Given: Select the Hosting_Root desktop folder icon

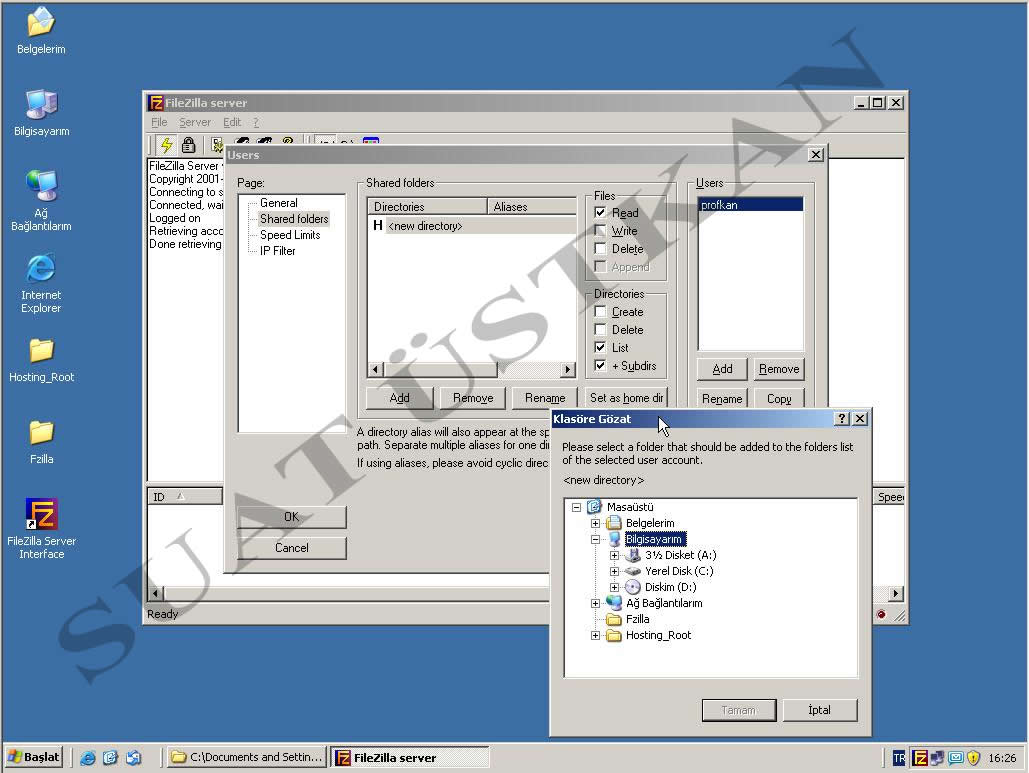Looking at the screenshot, I should pyautogui.click(x=41, y=351).
